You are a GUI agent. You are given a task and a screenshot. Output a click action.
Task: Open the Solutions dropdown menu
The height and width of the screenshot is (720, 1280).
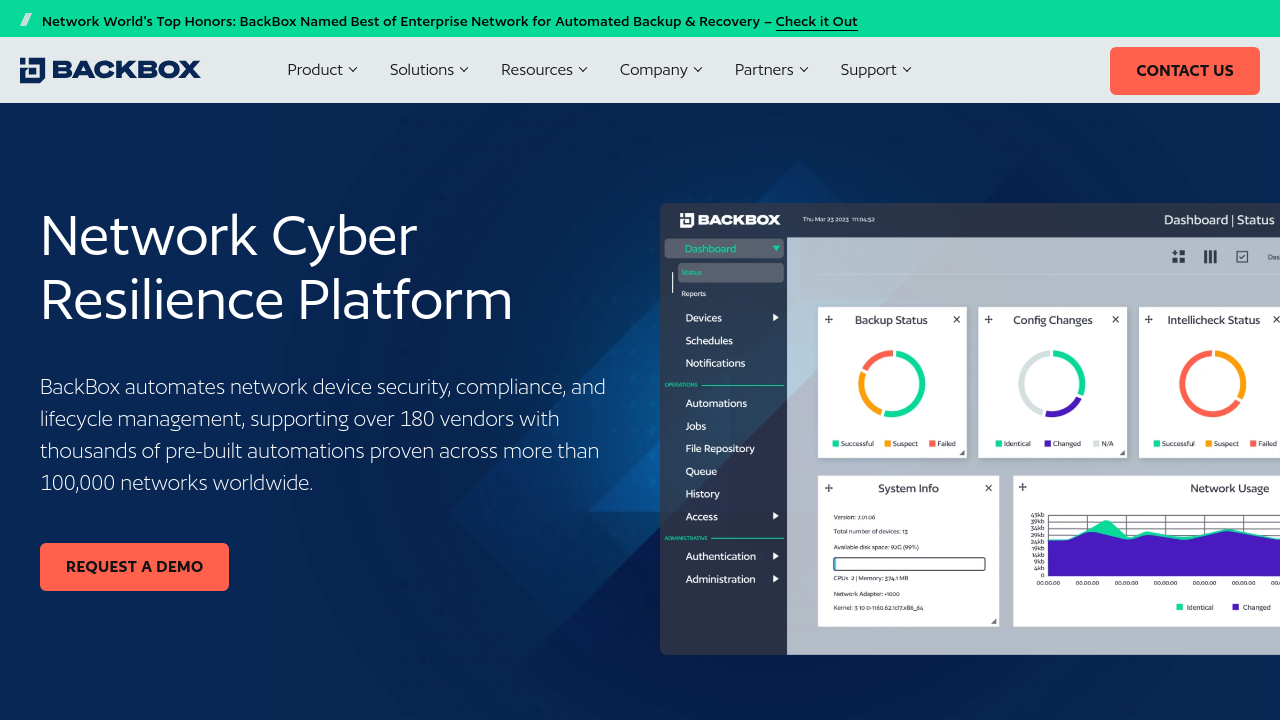[x=429, y=70]
